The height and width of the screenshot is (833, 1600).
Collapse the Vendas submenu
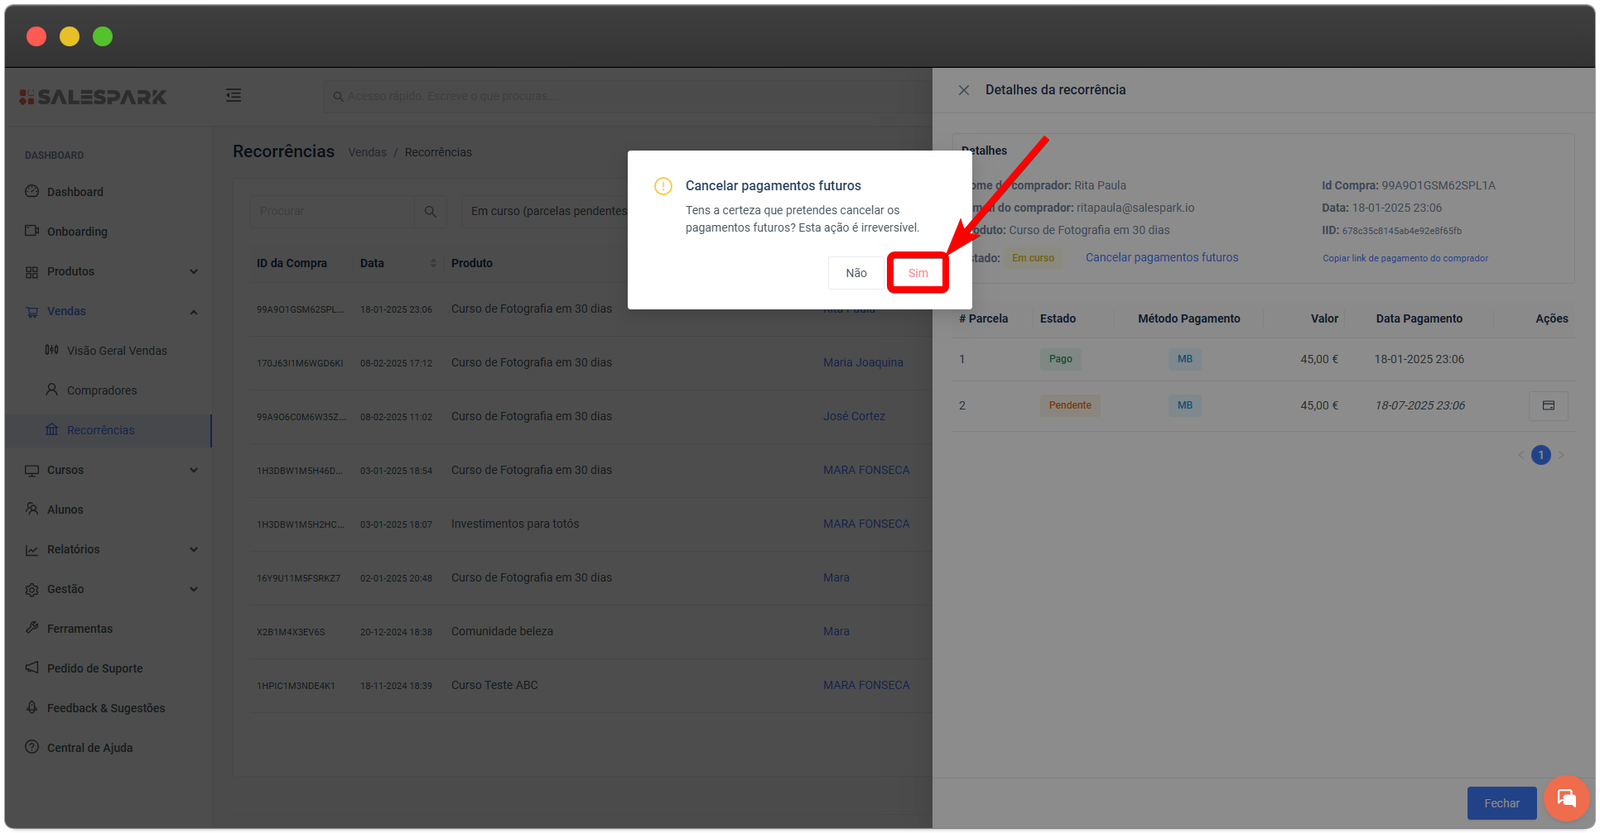193,312
